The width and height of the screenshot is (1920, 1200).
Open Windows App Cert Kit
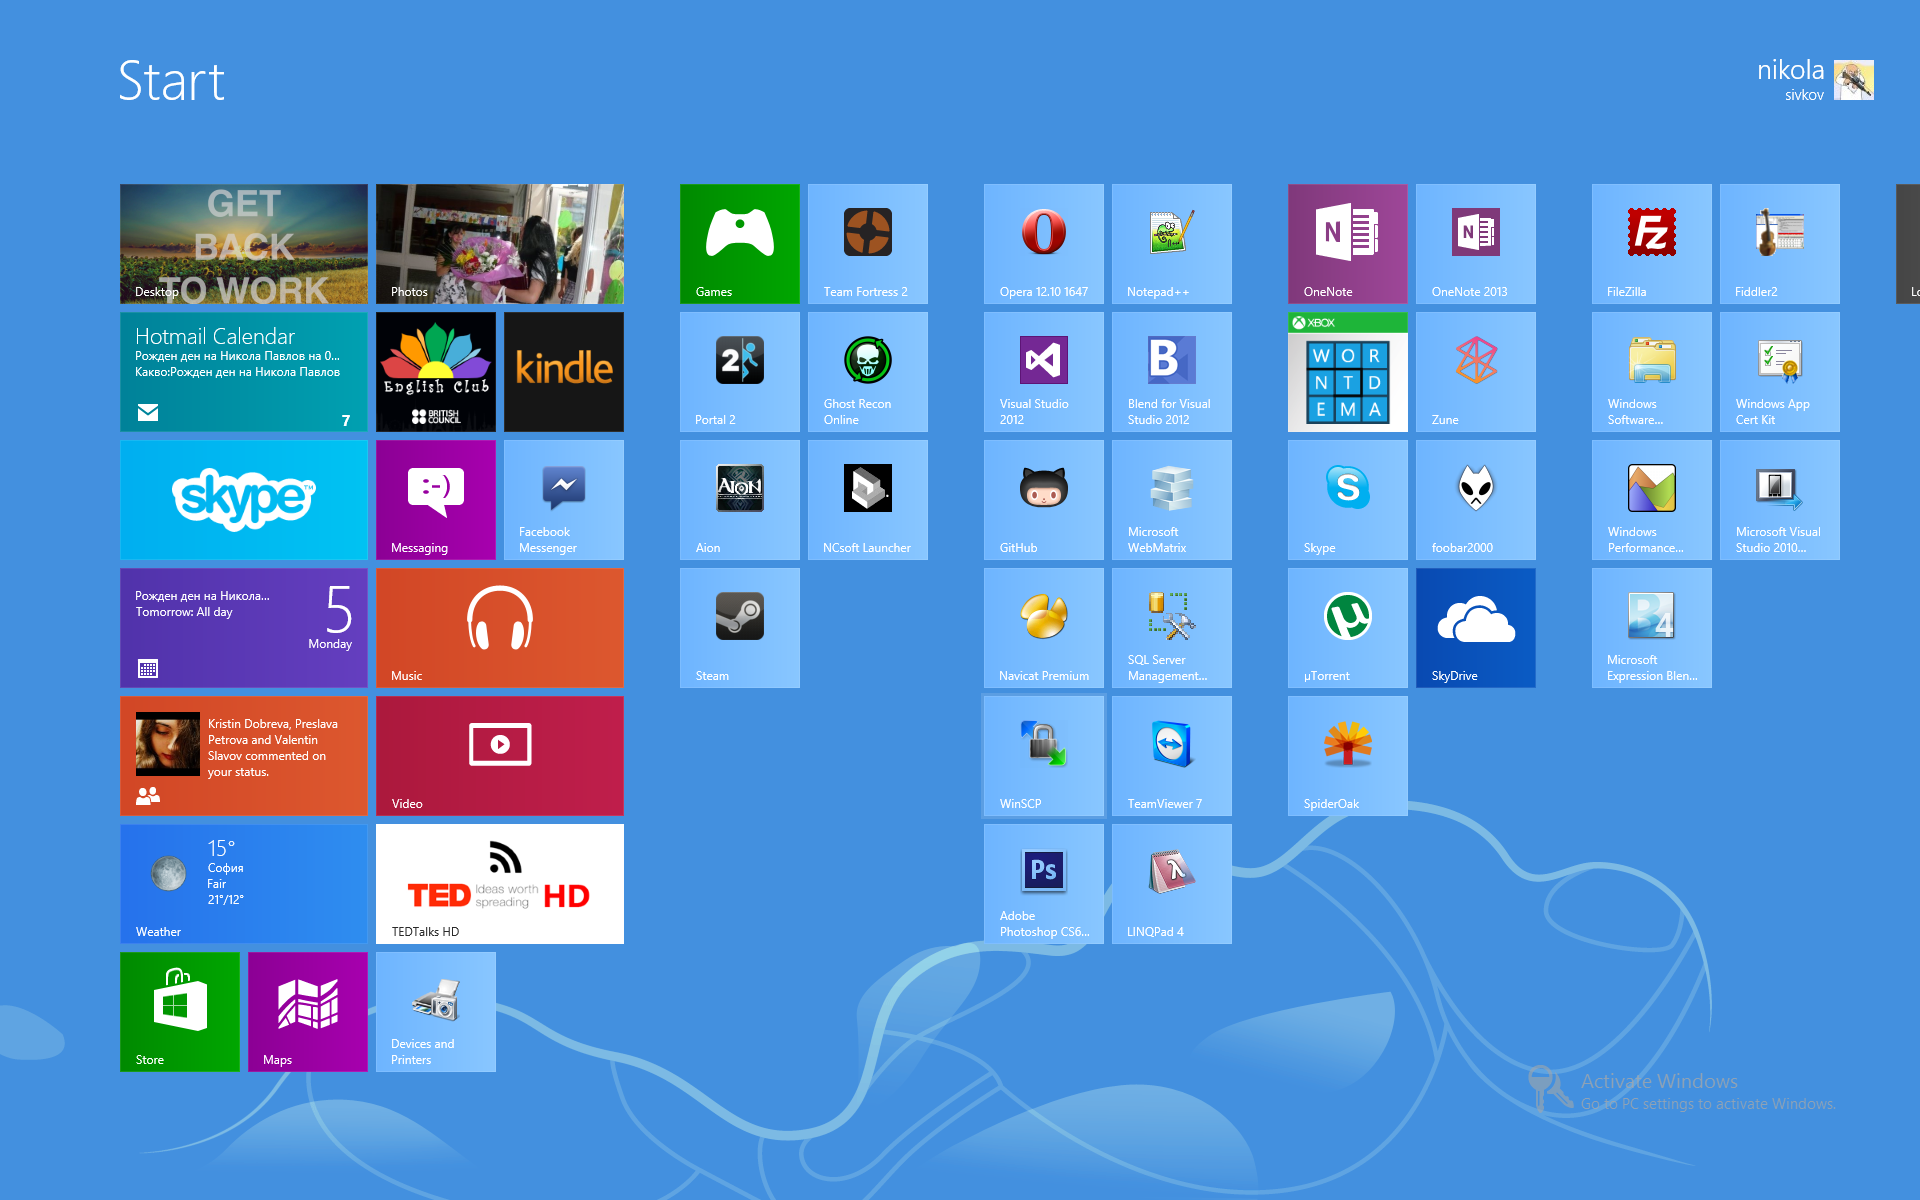(x=1780, y=372)
